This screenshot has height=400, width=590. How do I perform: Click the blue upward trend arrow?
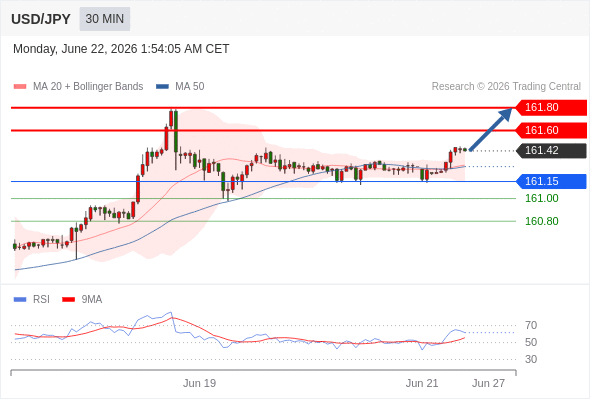point(491,129)
